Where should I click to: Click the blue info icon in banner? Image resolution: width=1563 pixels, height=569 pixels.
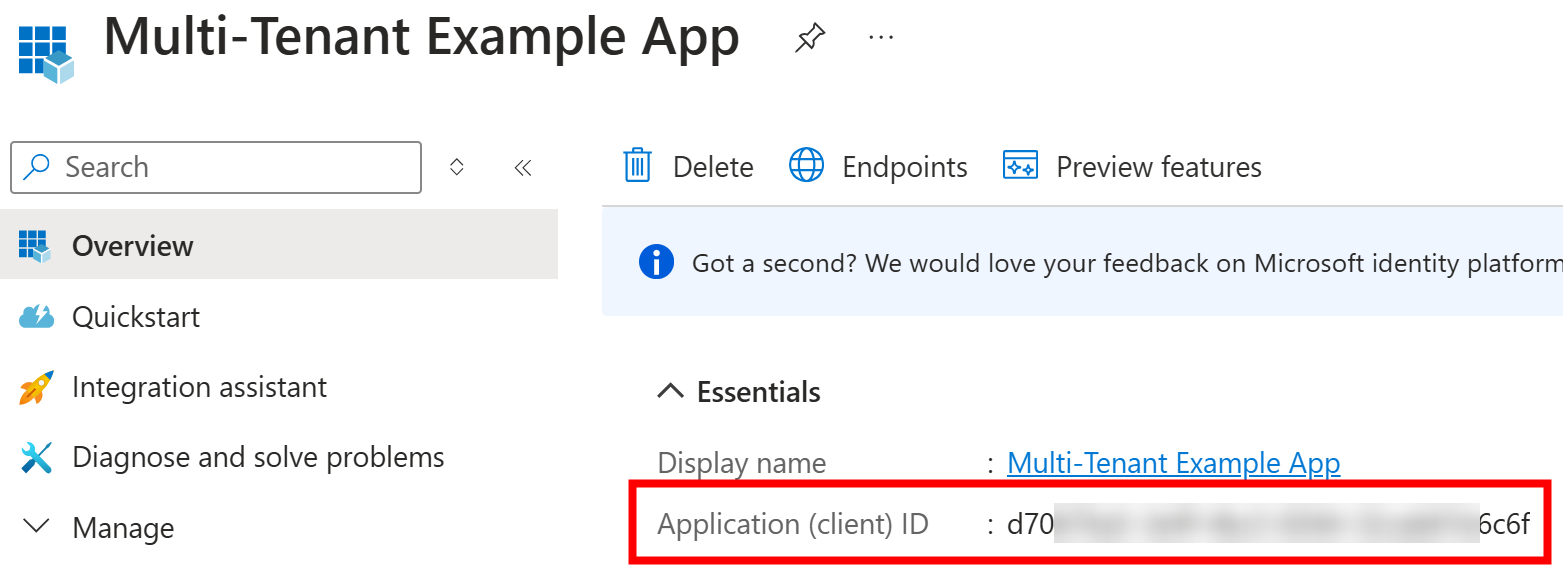point(656,263)
